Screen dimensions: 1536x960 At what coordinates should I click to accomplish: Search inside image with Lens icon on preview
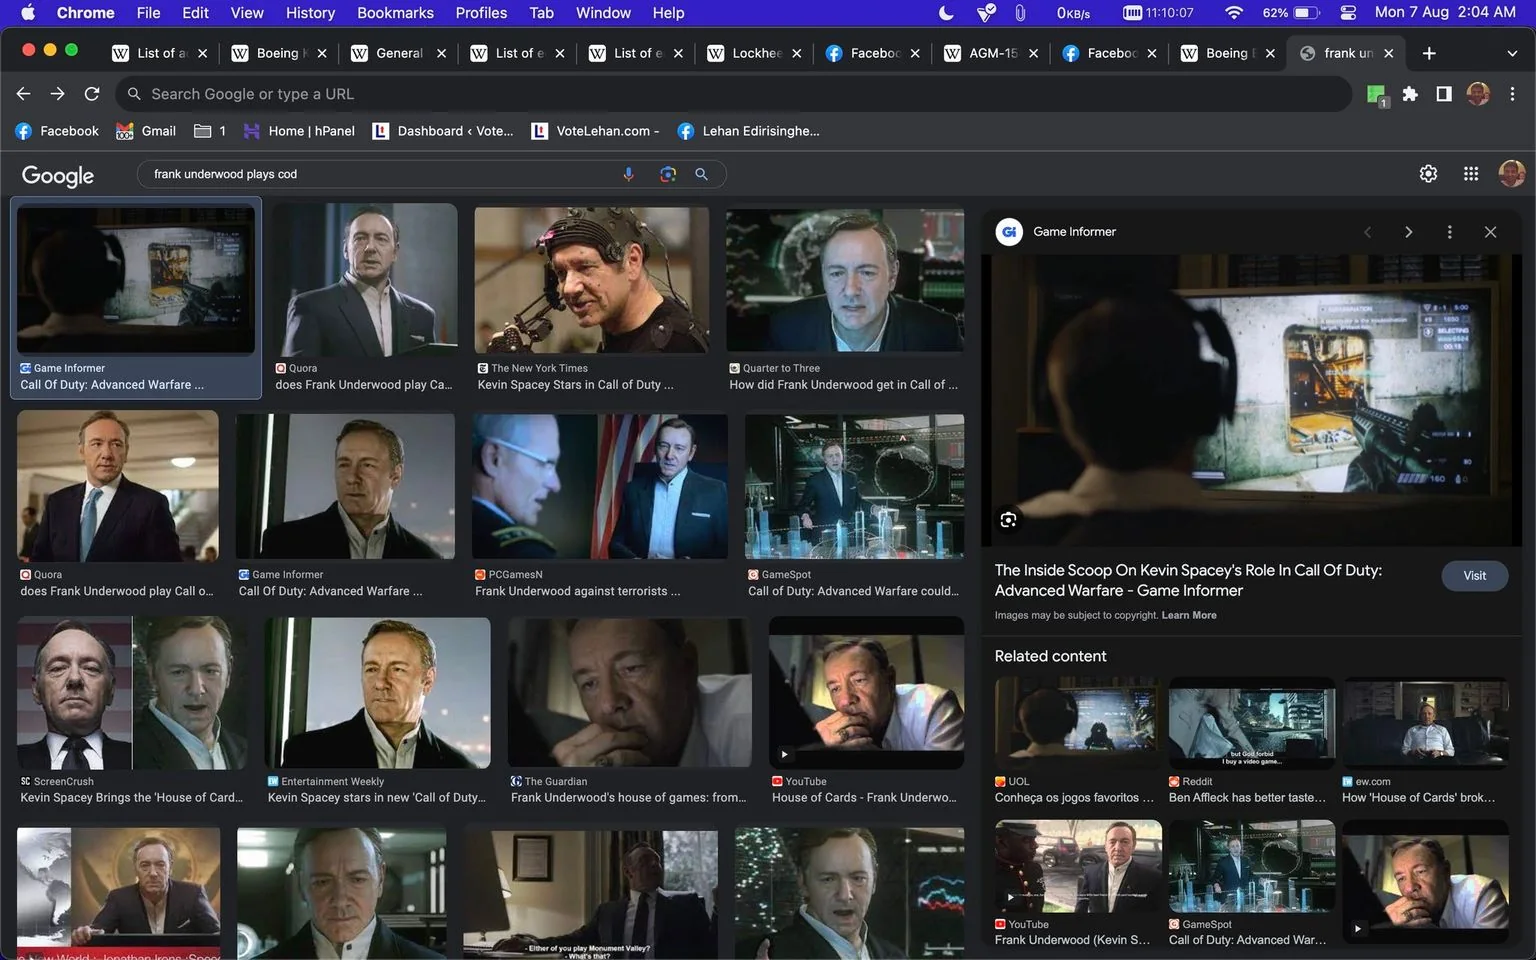[1008, 520]
